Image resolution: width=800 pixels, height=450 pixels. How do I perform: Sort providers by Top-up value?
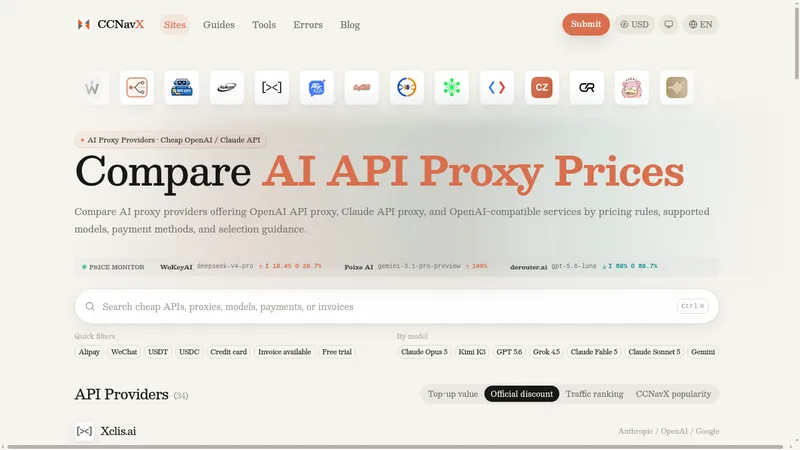coord(453,394)
